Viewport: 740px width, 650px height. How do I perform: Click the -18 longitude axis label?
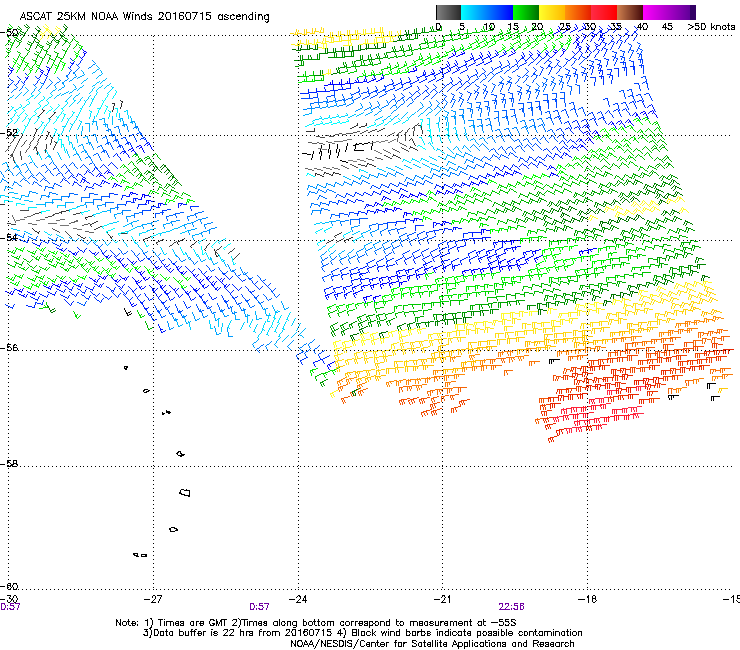[587, 599]
